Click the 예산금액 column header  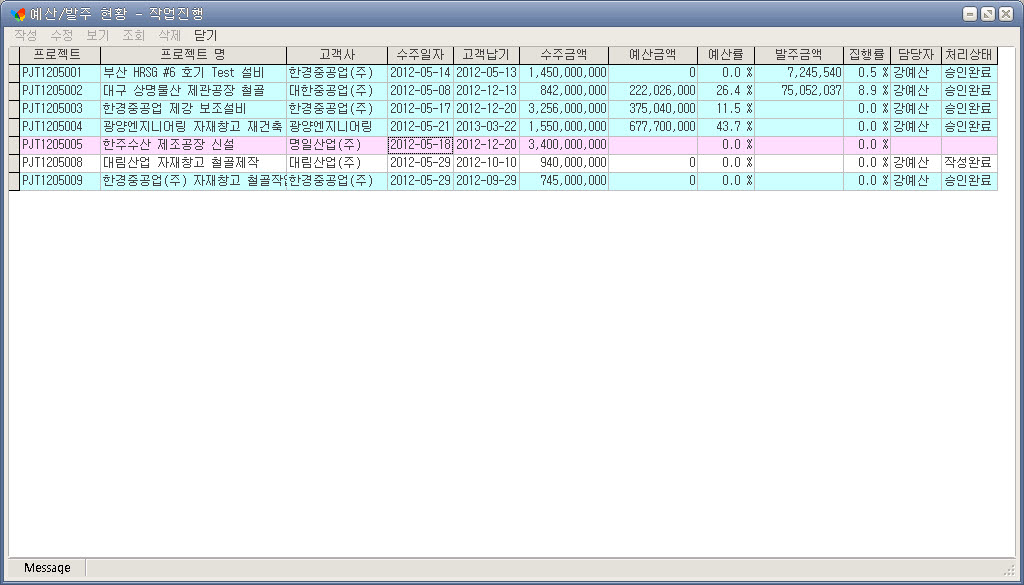click(653, 55)
